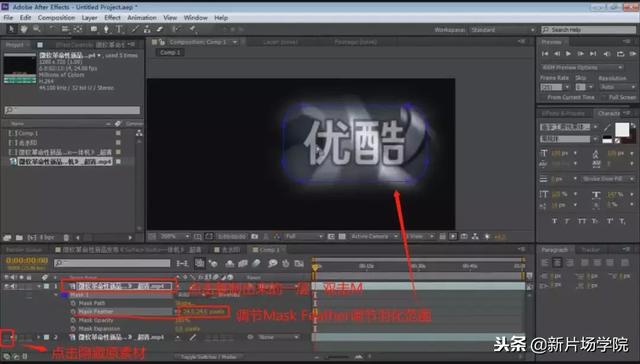Select the Selection arrow tool
Screen dimensions: 640x364
11,29
